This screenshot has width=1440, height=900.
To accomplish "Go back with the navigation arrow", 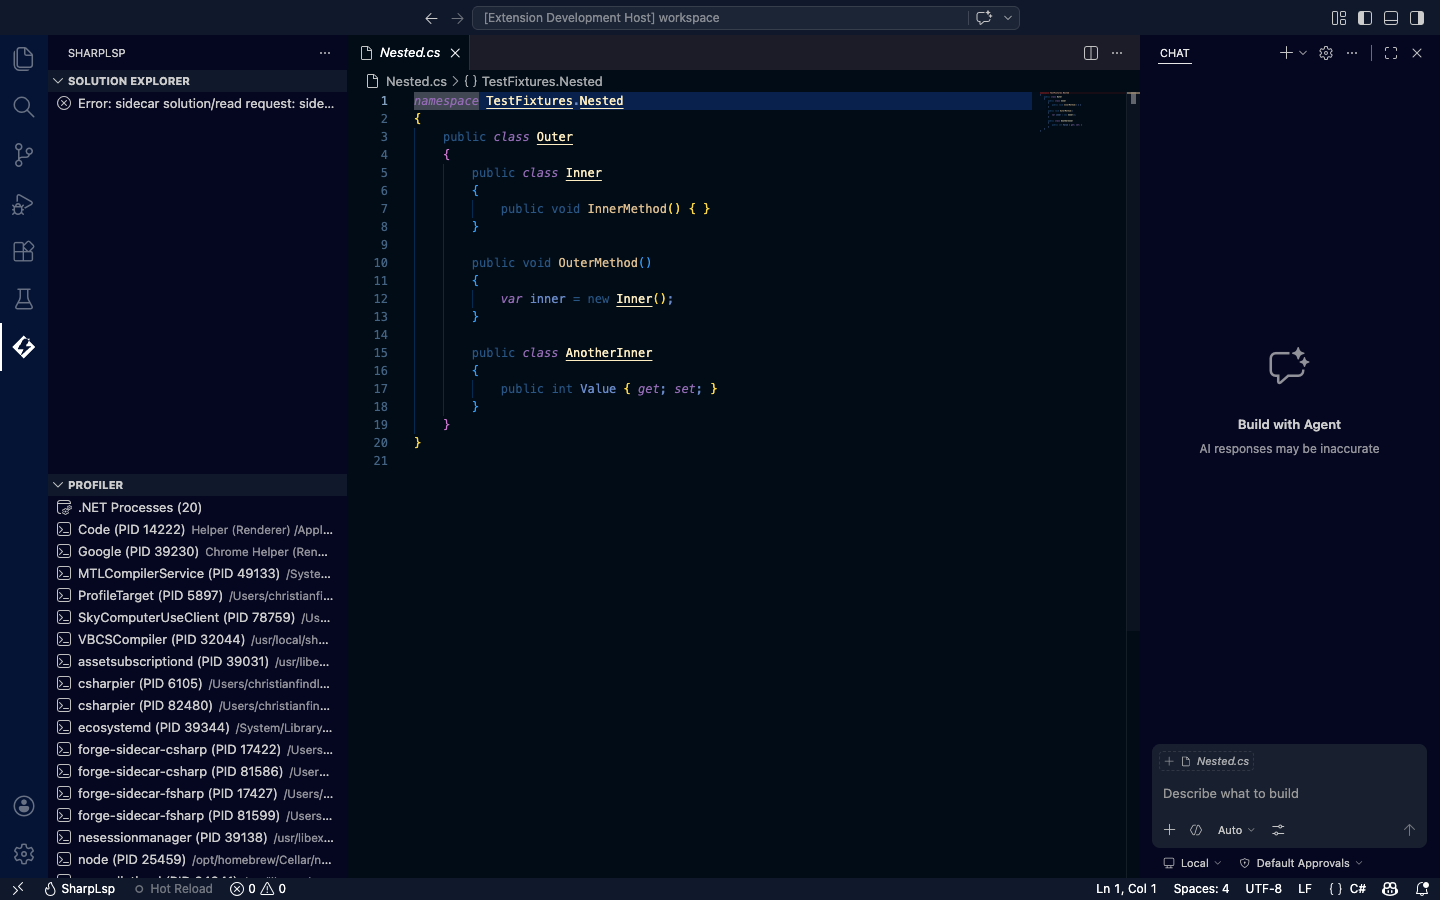I will pyautogui.click(x=431, y=18).
